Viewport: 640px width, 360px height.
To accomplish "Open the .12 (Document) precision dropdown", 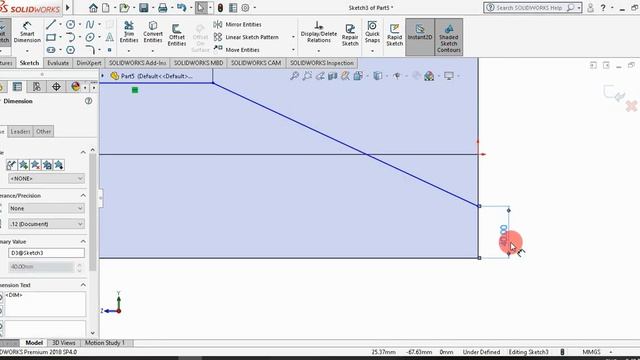I will coord(46,224).
